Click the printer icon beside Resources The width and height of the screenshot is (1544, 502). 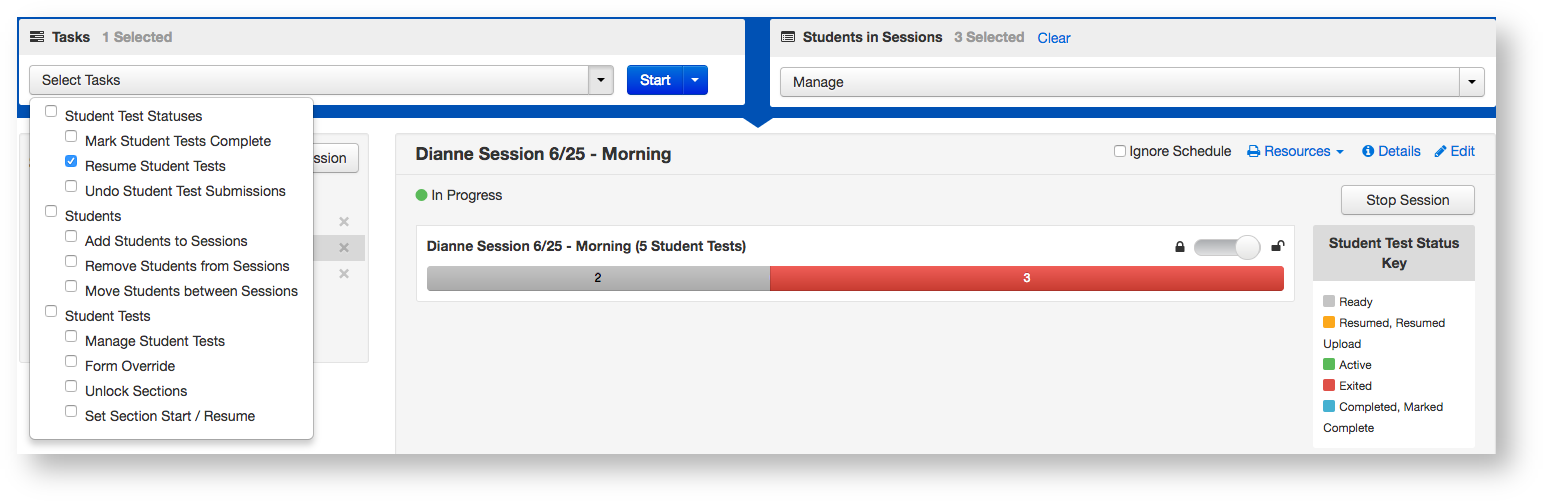[1253, 152]
